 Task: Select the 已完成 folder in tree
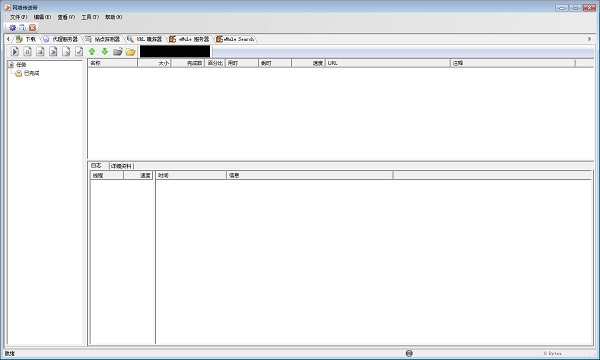pyautogui.click(x=31, y=73)
